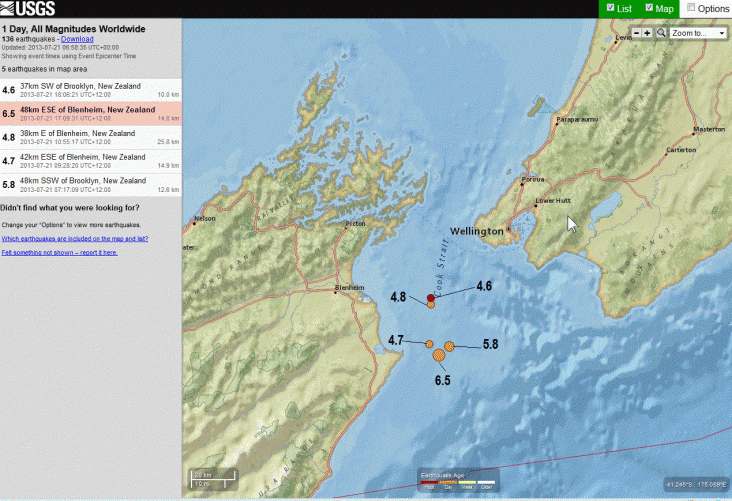
Task: Click the Download link
Action: point(77,39)
